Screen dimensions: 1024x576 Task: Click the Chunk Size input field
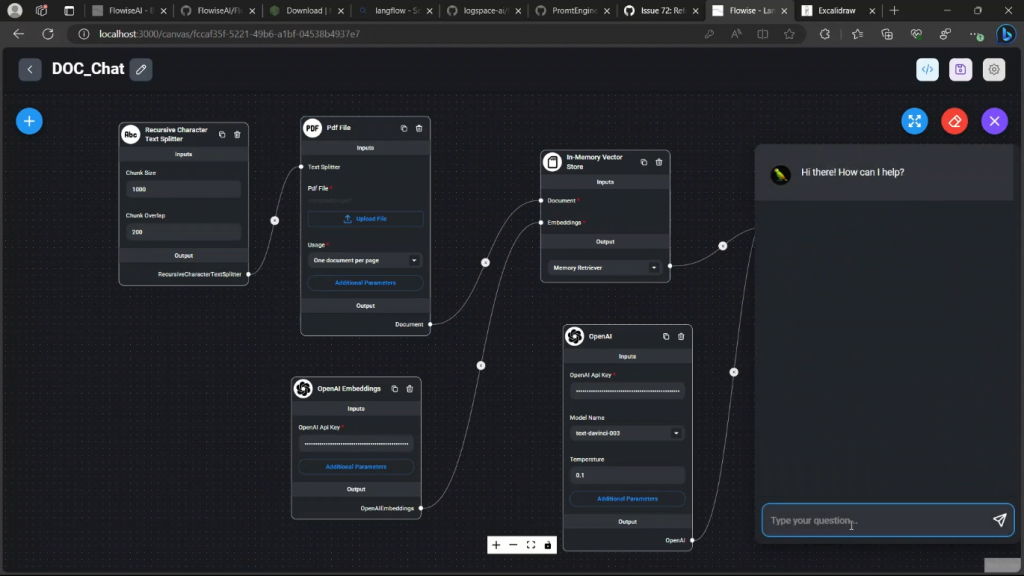pyautogui.click(x=183, y=189)
